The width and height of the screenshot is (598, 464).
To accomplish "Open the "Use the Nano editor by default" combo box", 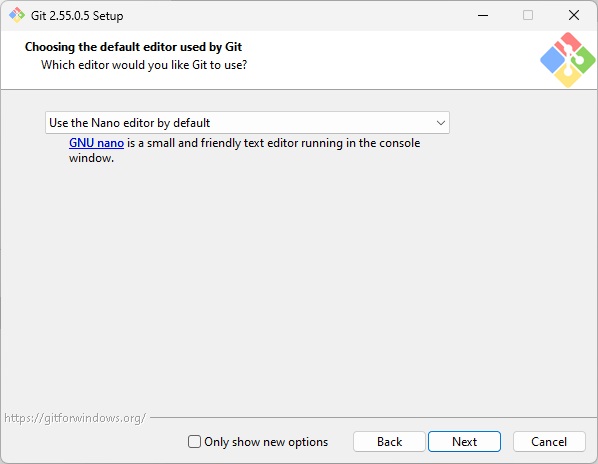I will [247, 123].
